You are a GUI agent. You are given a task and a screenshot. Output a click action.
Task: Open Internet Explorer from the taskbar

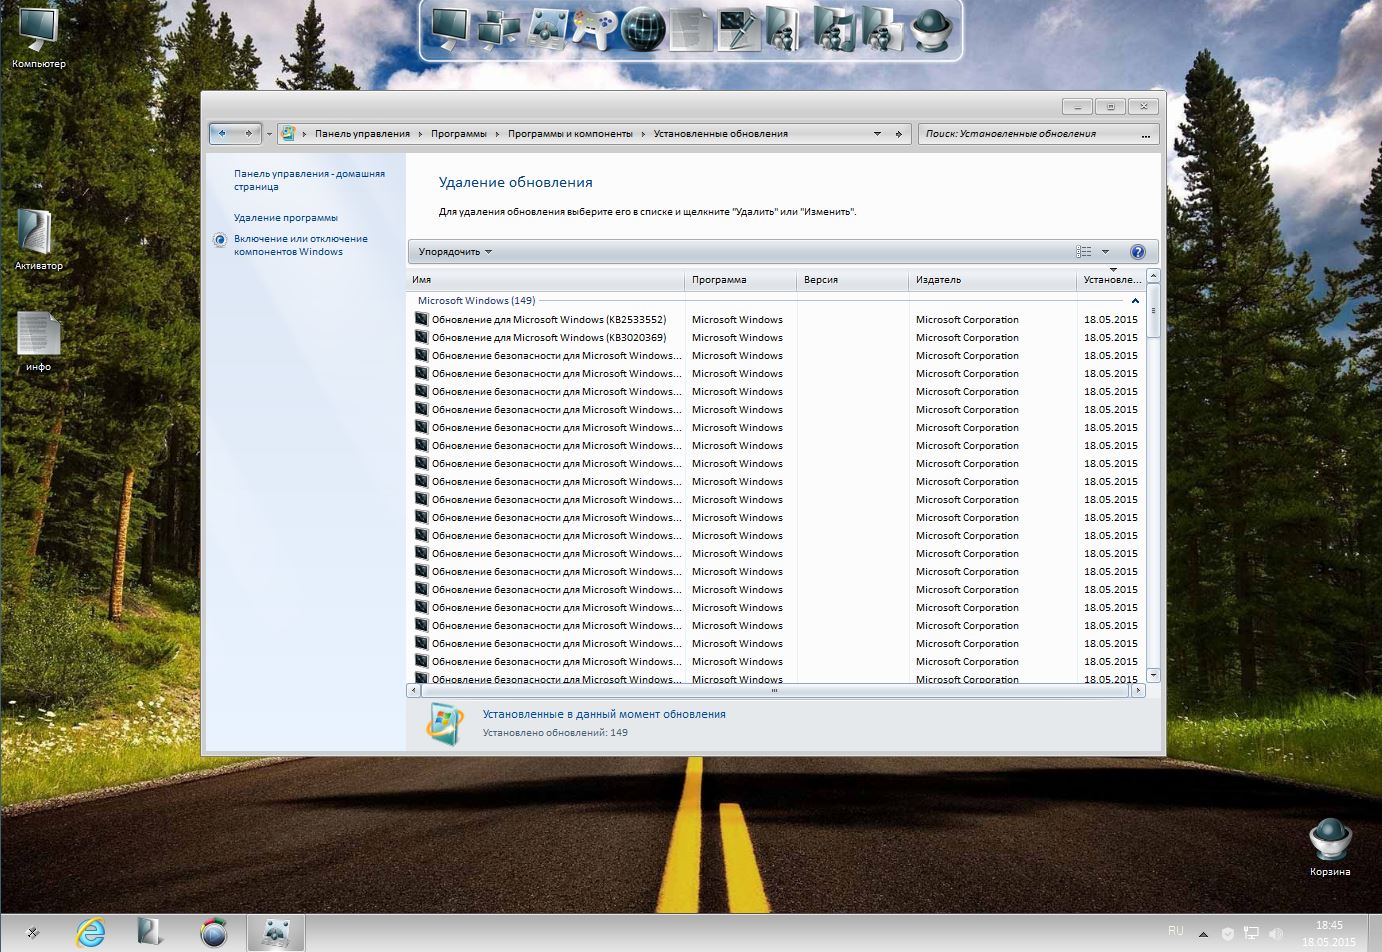[91, 933]
